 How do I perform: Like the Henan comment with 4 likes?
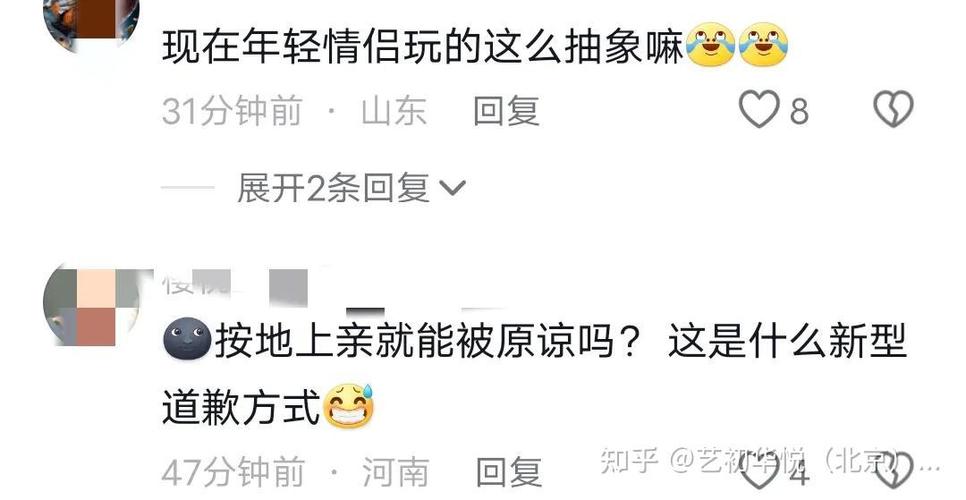[759, 473]
